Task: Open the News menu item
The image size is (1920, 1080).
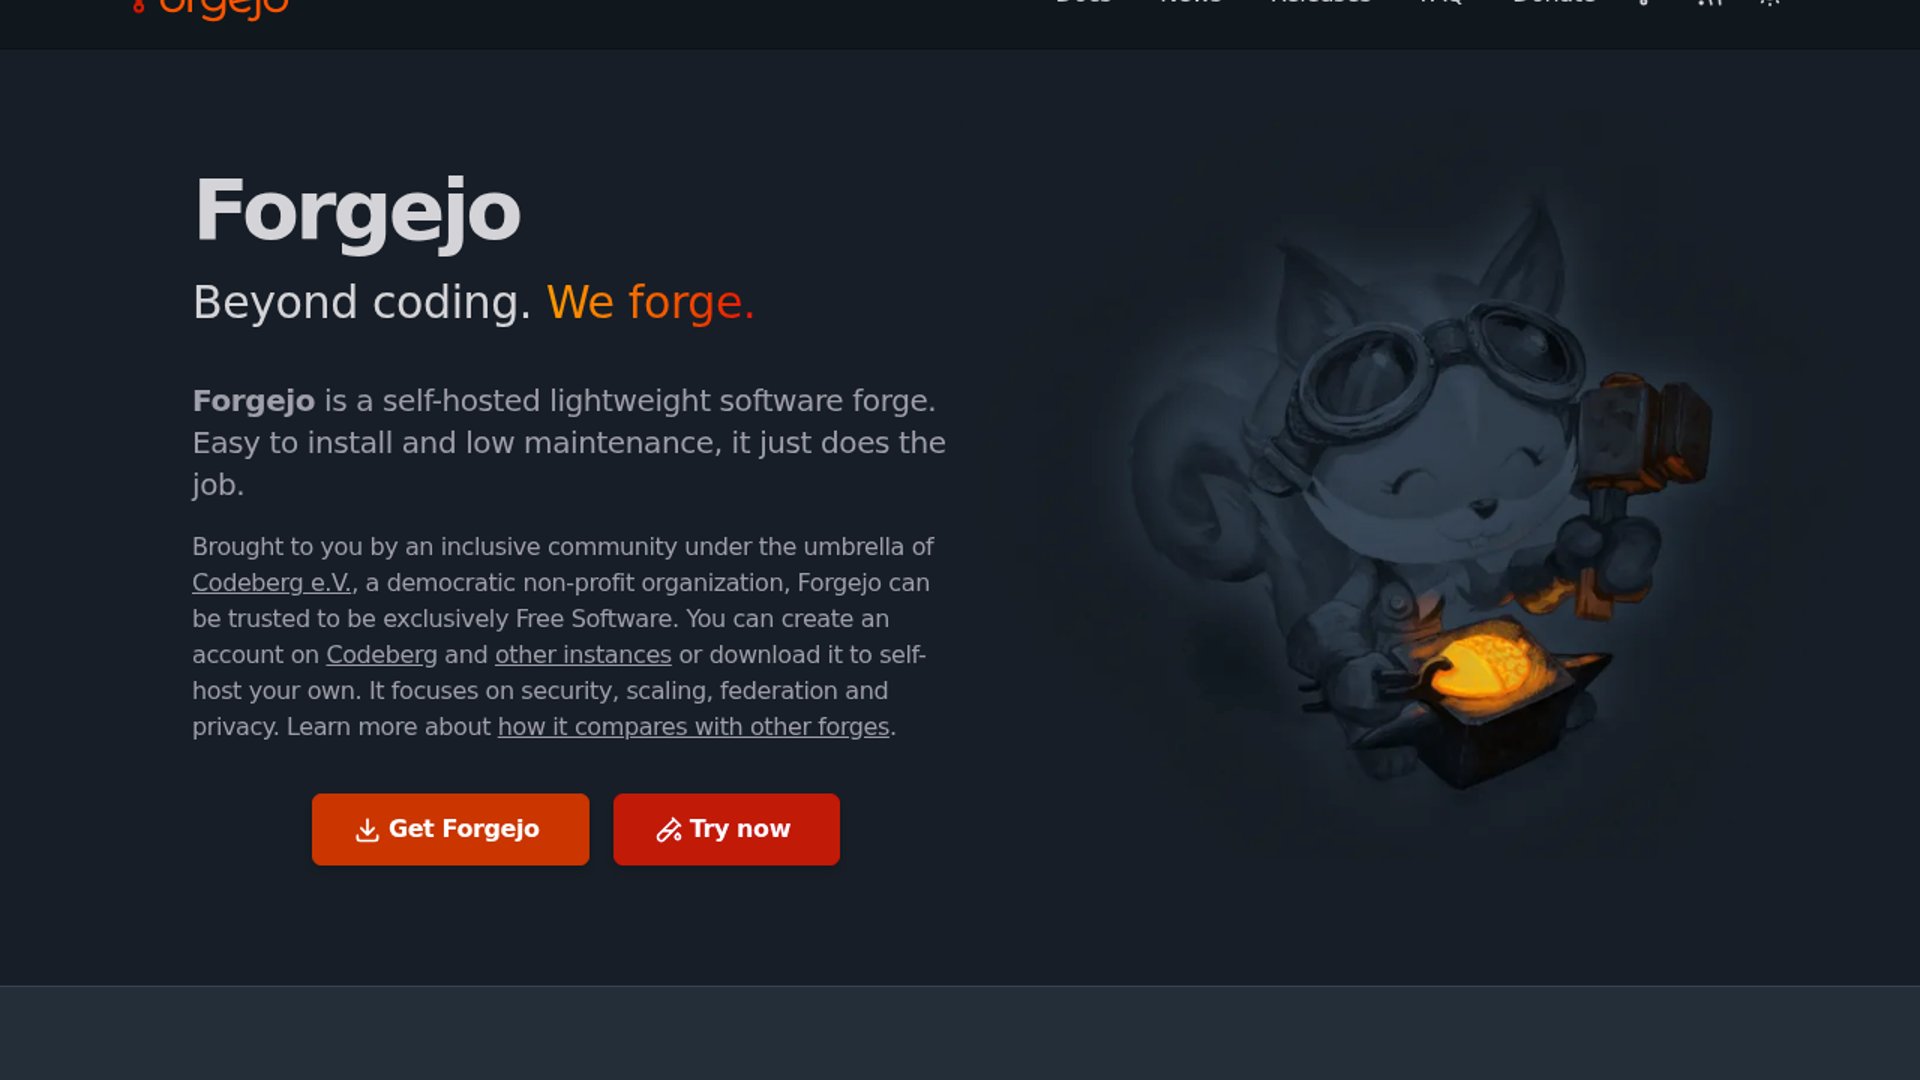Action: [1190, 3]
